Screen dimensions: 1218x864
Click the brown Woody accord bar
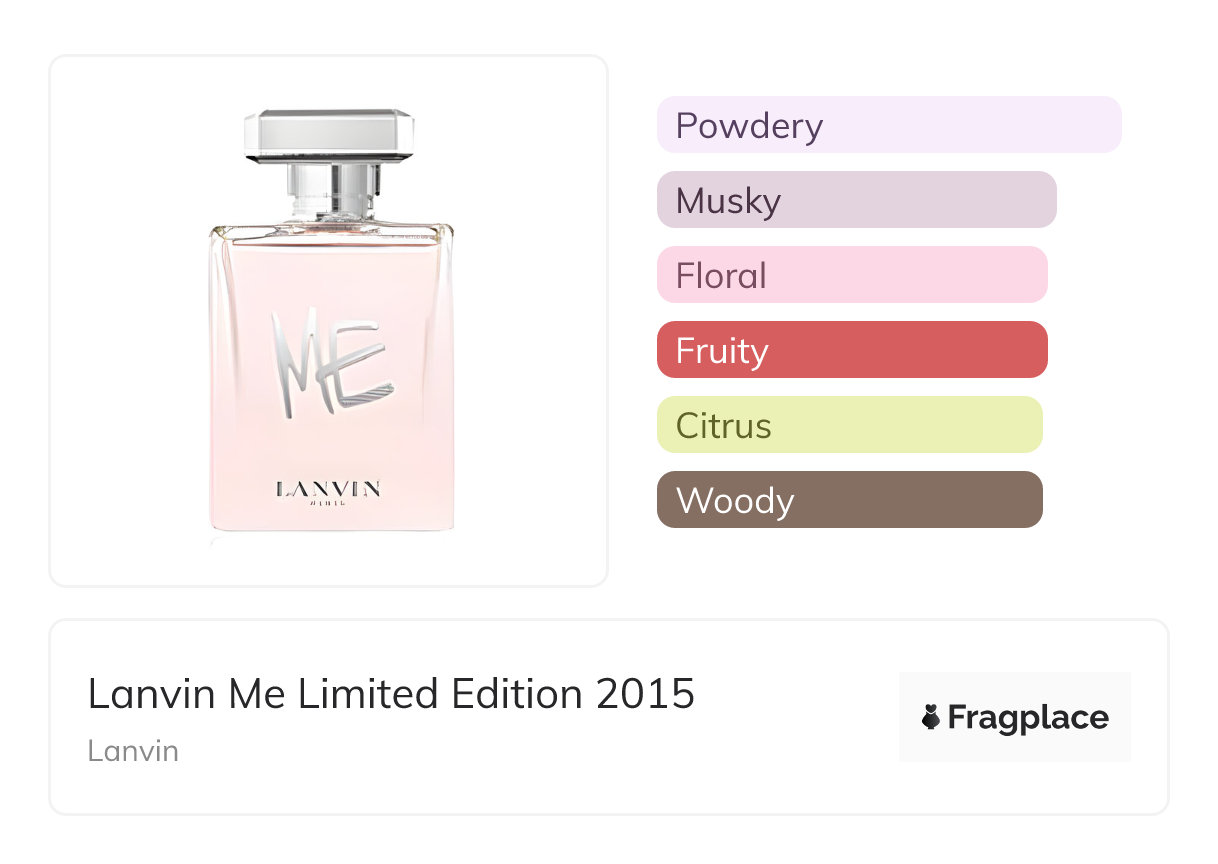click(x=849, y=500)
